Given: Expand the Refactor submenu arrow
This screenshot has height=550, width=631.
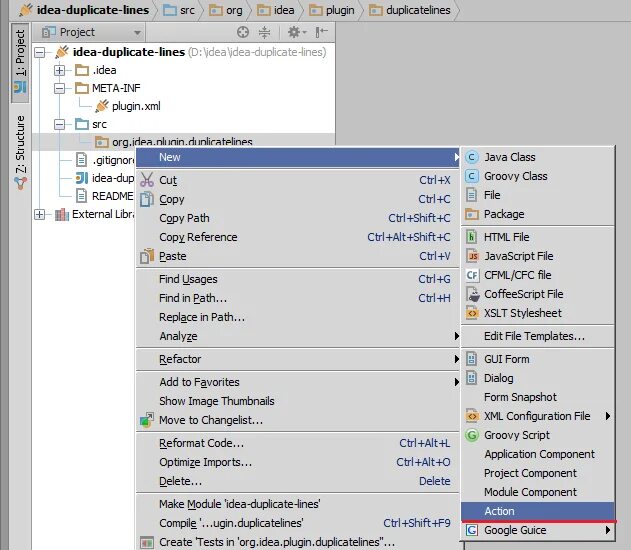Looking at the screenshot, I should pos(456,359).
